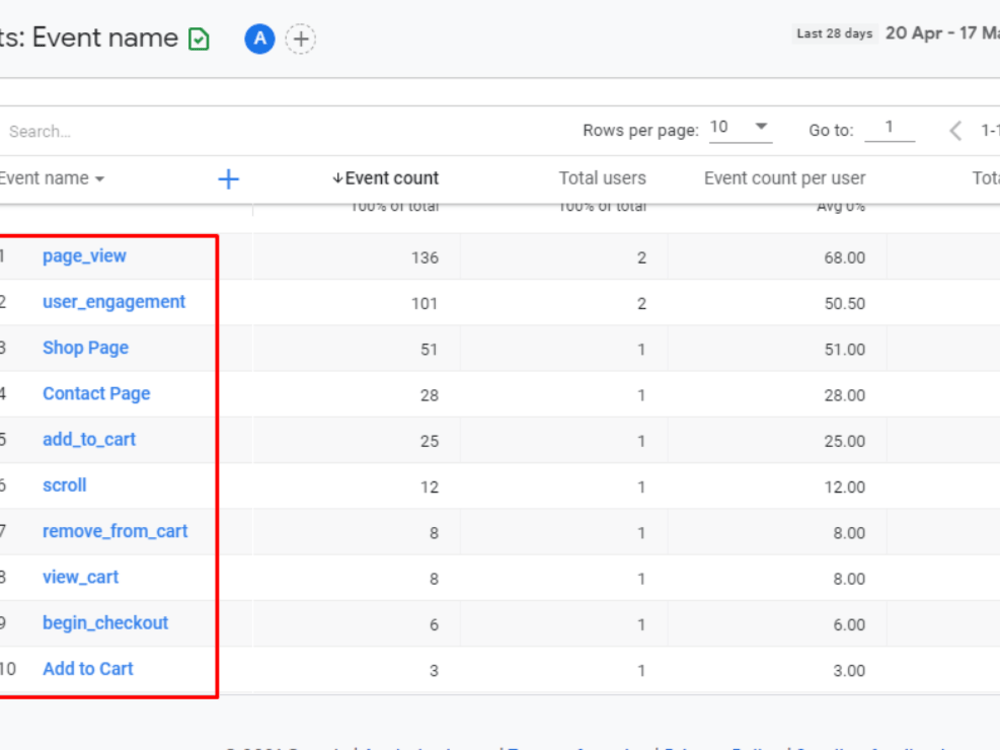Sort by Total users column header
The height and width of the screenshot is (750, 1000).
tap(602, 178)
